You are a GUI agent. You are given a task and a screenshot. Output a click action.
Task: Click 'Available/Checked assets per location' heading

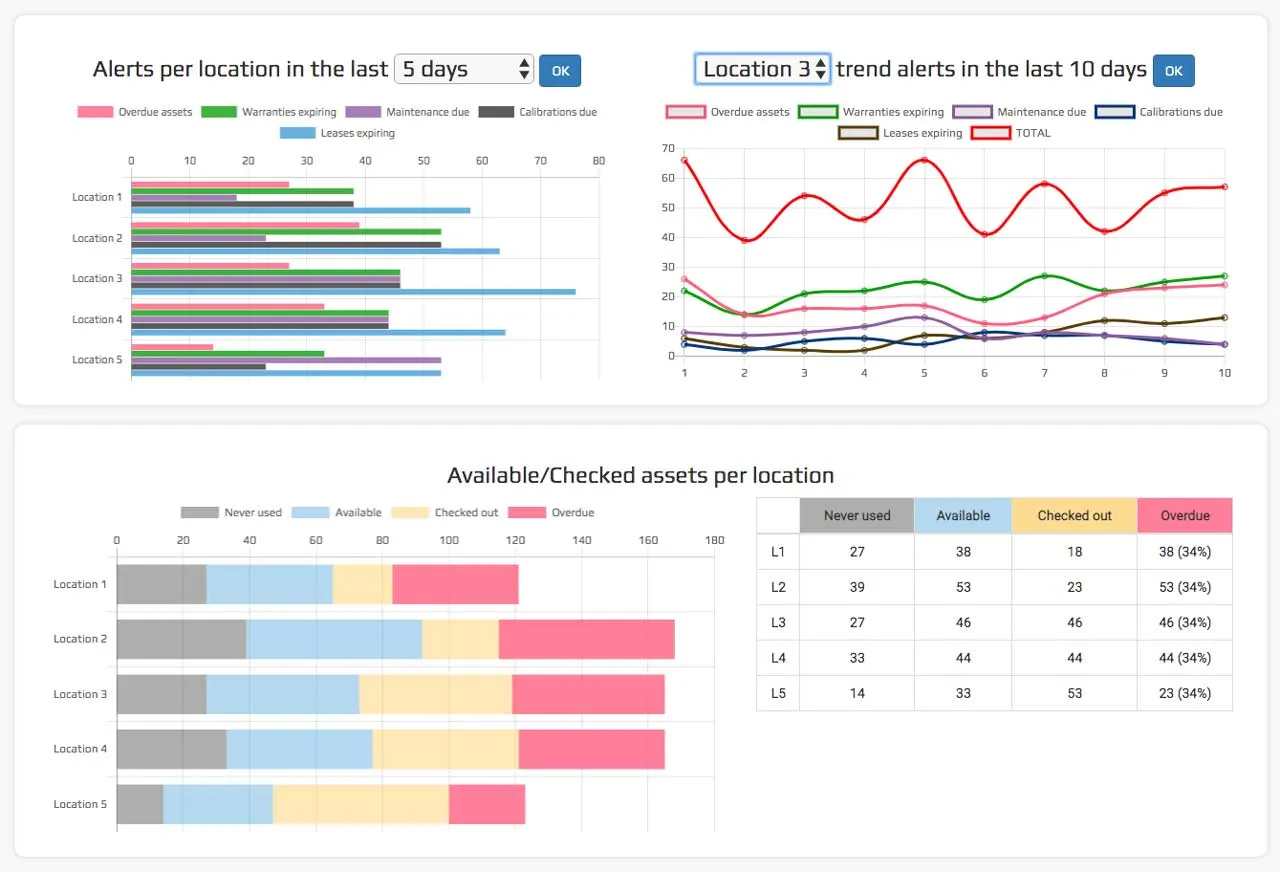640,476
